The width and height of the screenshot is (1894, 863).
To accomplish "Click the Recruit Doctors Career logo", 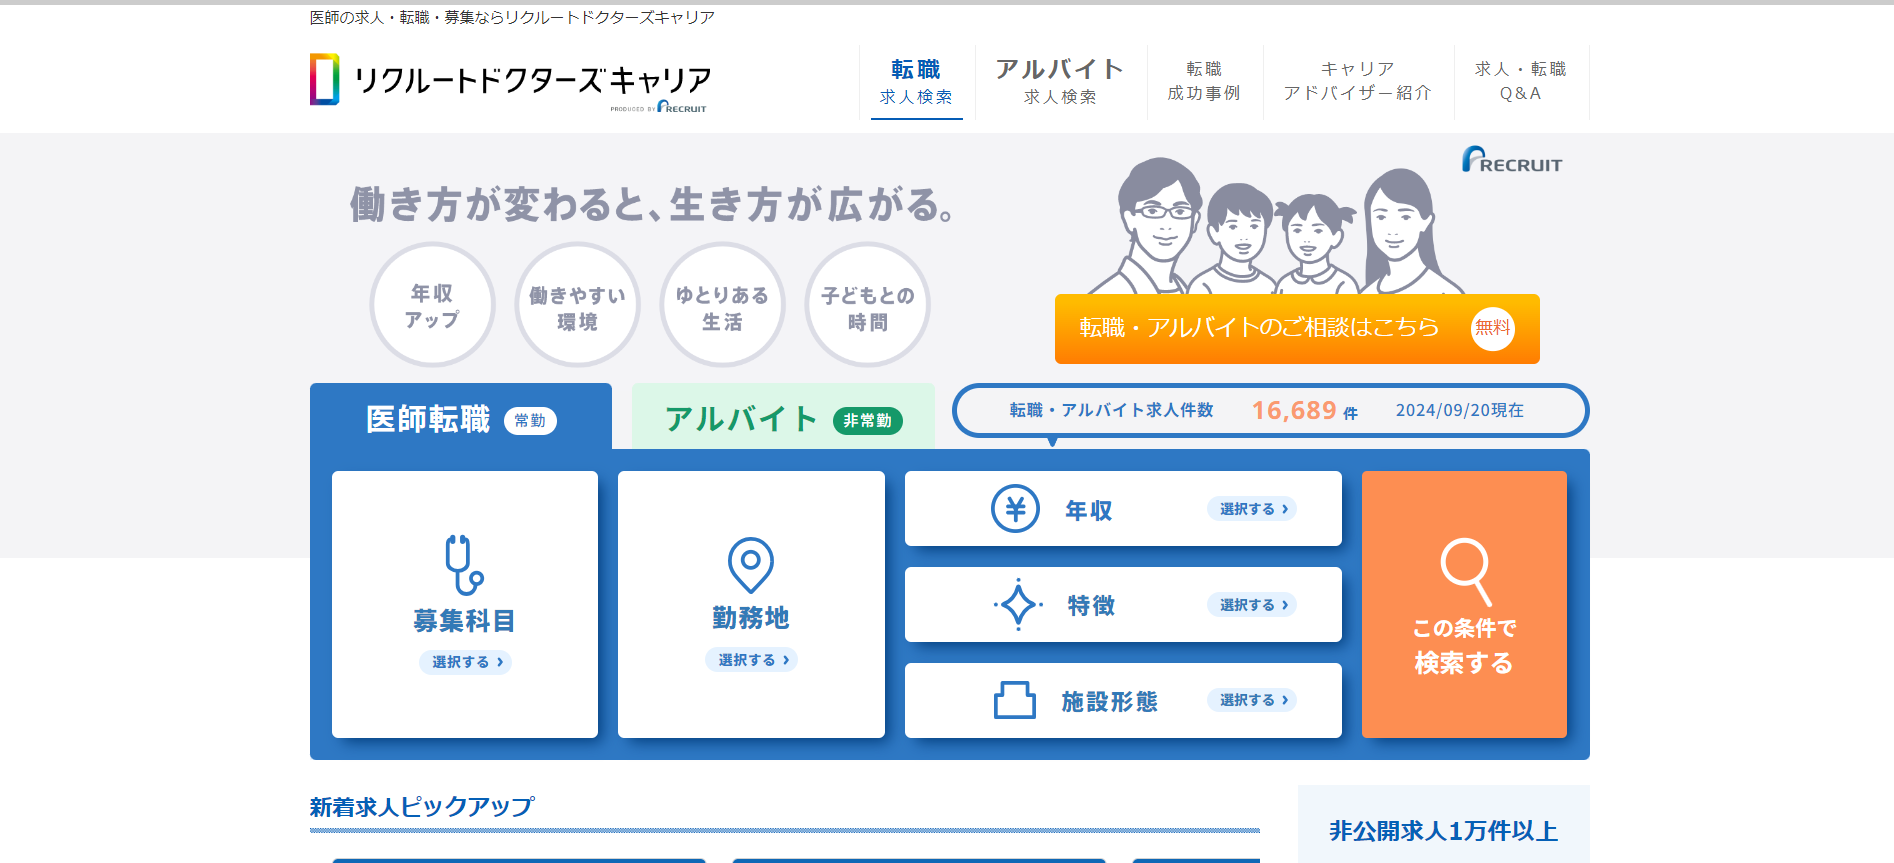I will coord(510,81).
